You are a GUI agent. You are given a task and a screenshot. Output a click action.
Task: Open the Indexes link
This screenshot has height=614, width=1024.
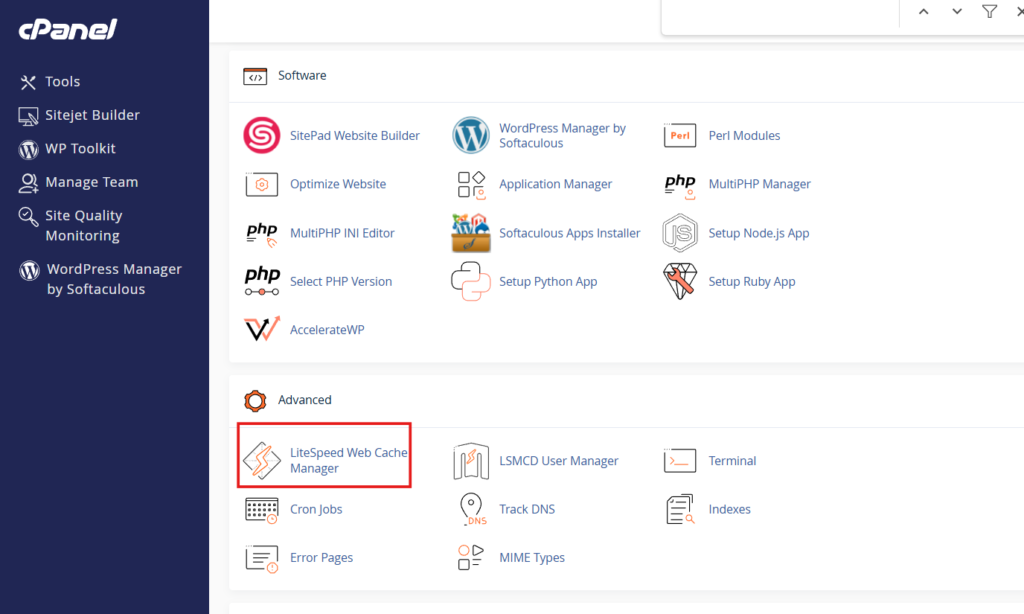point(729,509)
